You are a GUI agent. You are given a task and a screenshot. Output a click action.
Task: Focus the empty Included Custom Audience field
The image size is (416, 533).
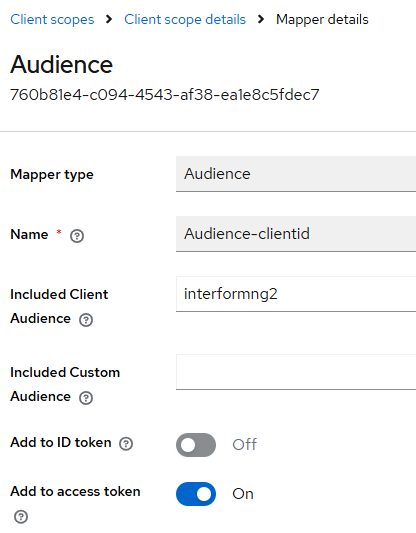(296, 372)
